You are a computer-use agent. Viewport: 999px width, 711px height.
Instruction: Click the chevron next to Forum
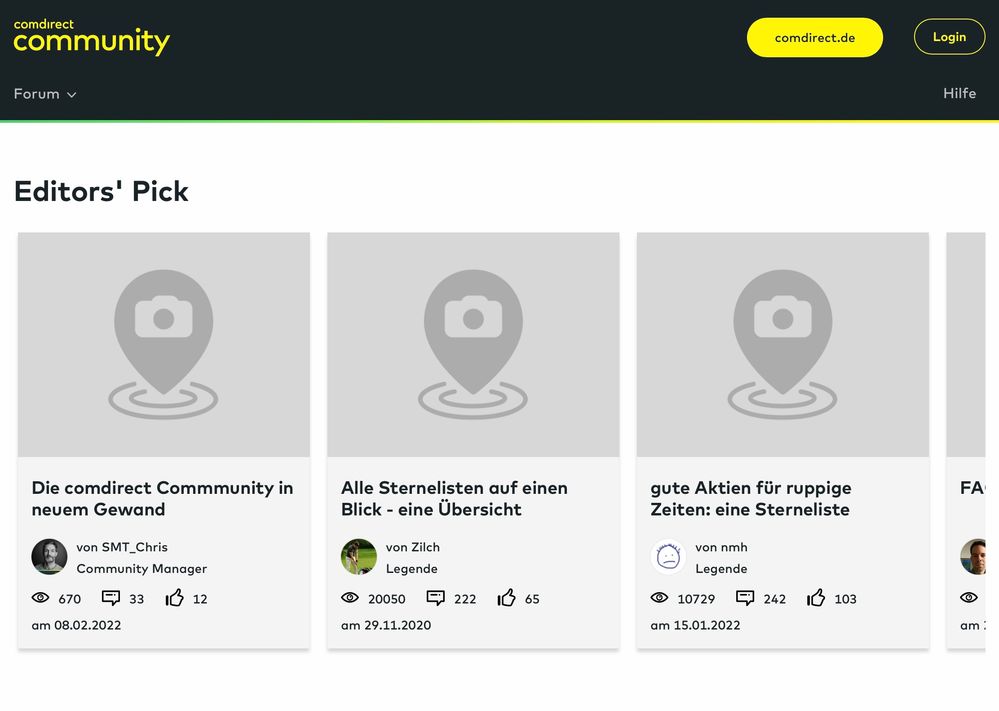[72, 95]
